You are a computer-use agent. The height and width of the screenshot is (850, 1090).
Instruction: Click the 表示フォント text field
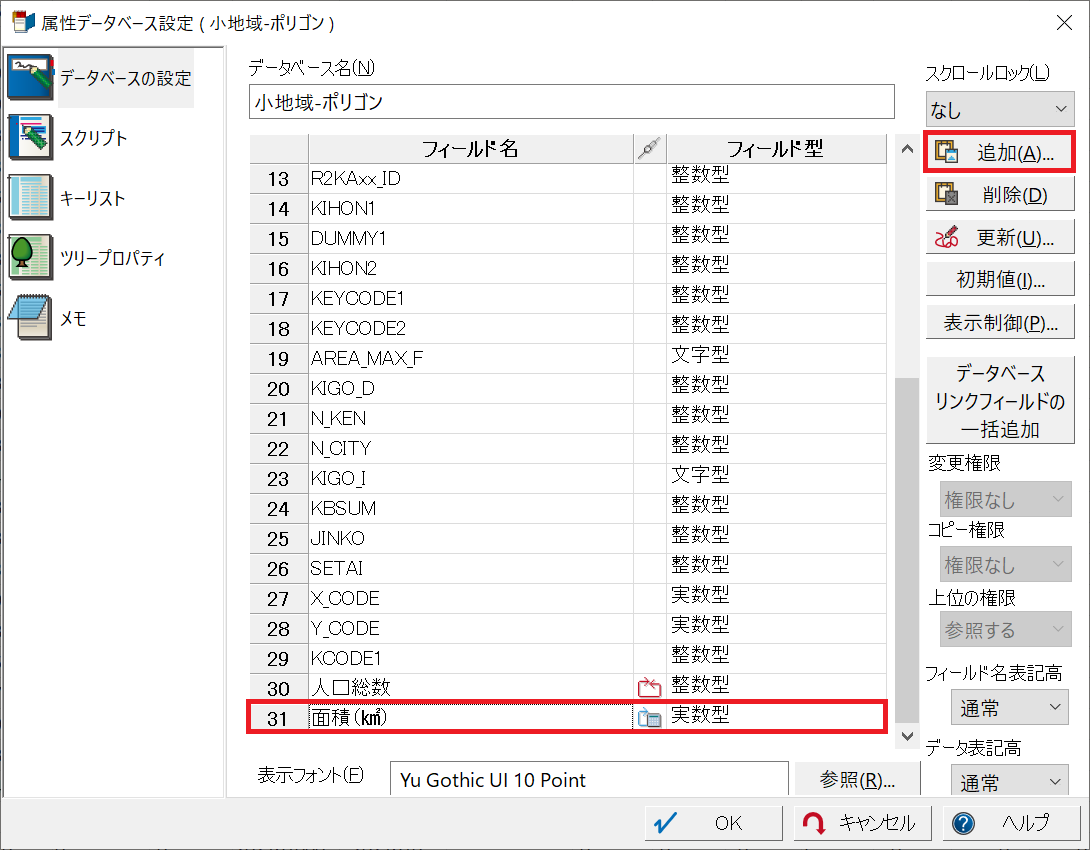tap(589, 779)
